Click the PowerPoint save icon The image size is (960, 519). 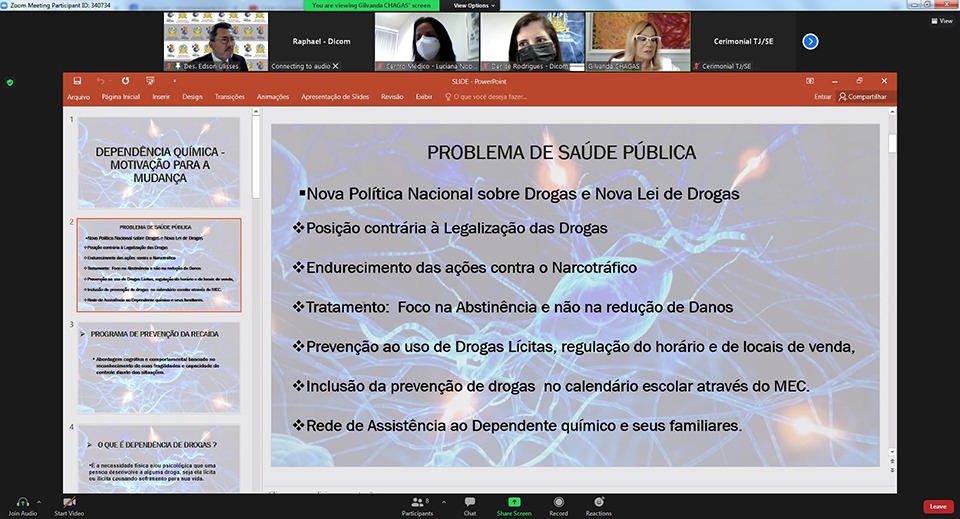pos(77,80)
